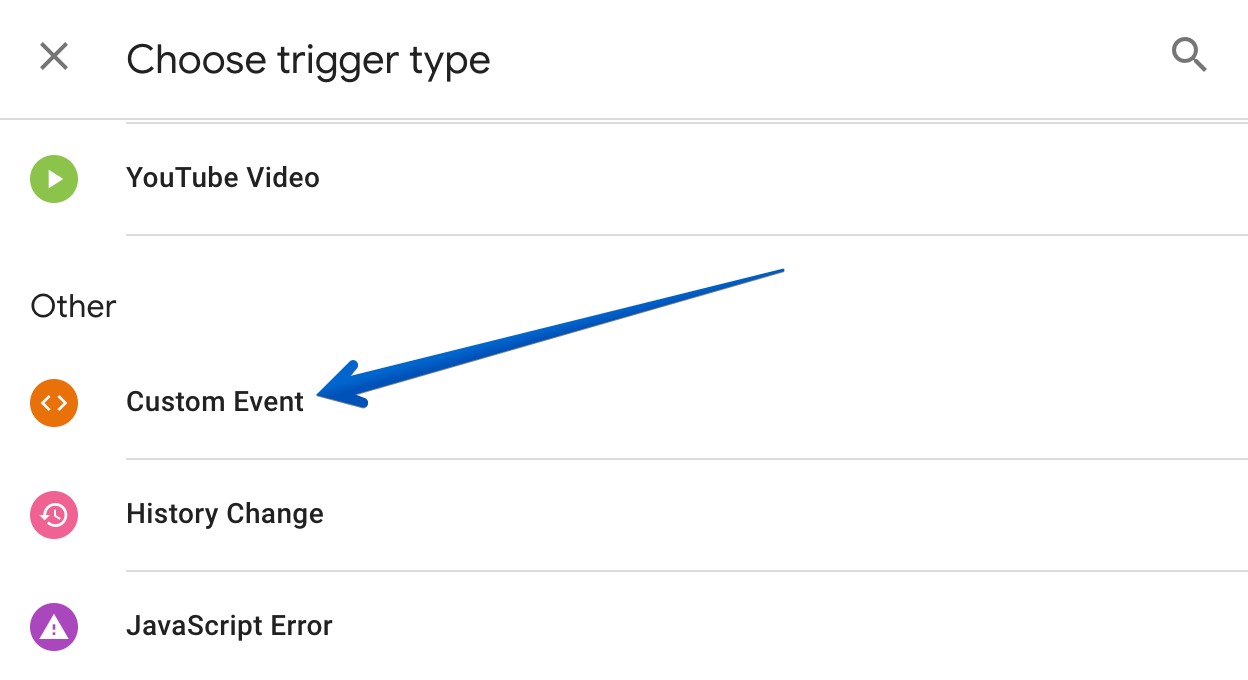
Task: Click the divider line below YouTube Video
Action: pyautogui.click(x=687, y=235)
